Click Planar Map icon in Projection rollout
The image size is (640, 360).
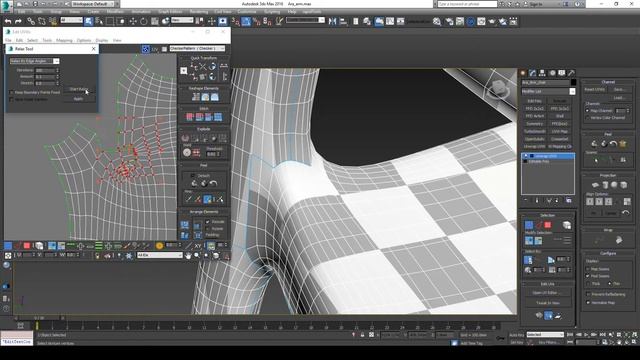[x=596, y=185]
